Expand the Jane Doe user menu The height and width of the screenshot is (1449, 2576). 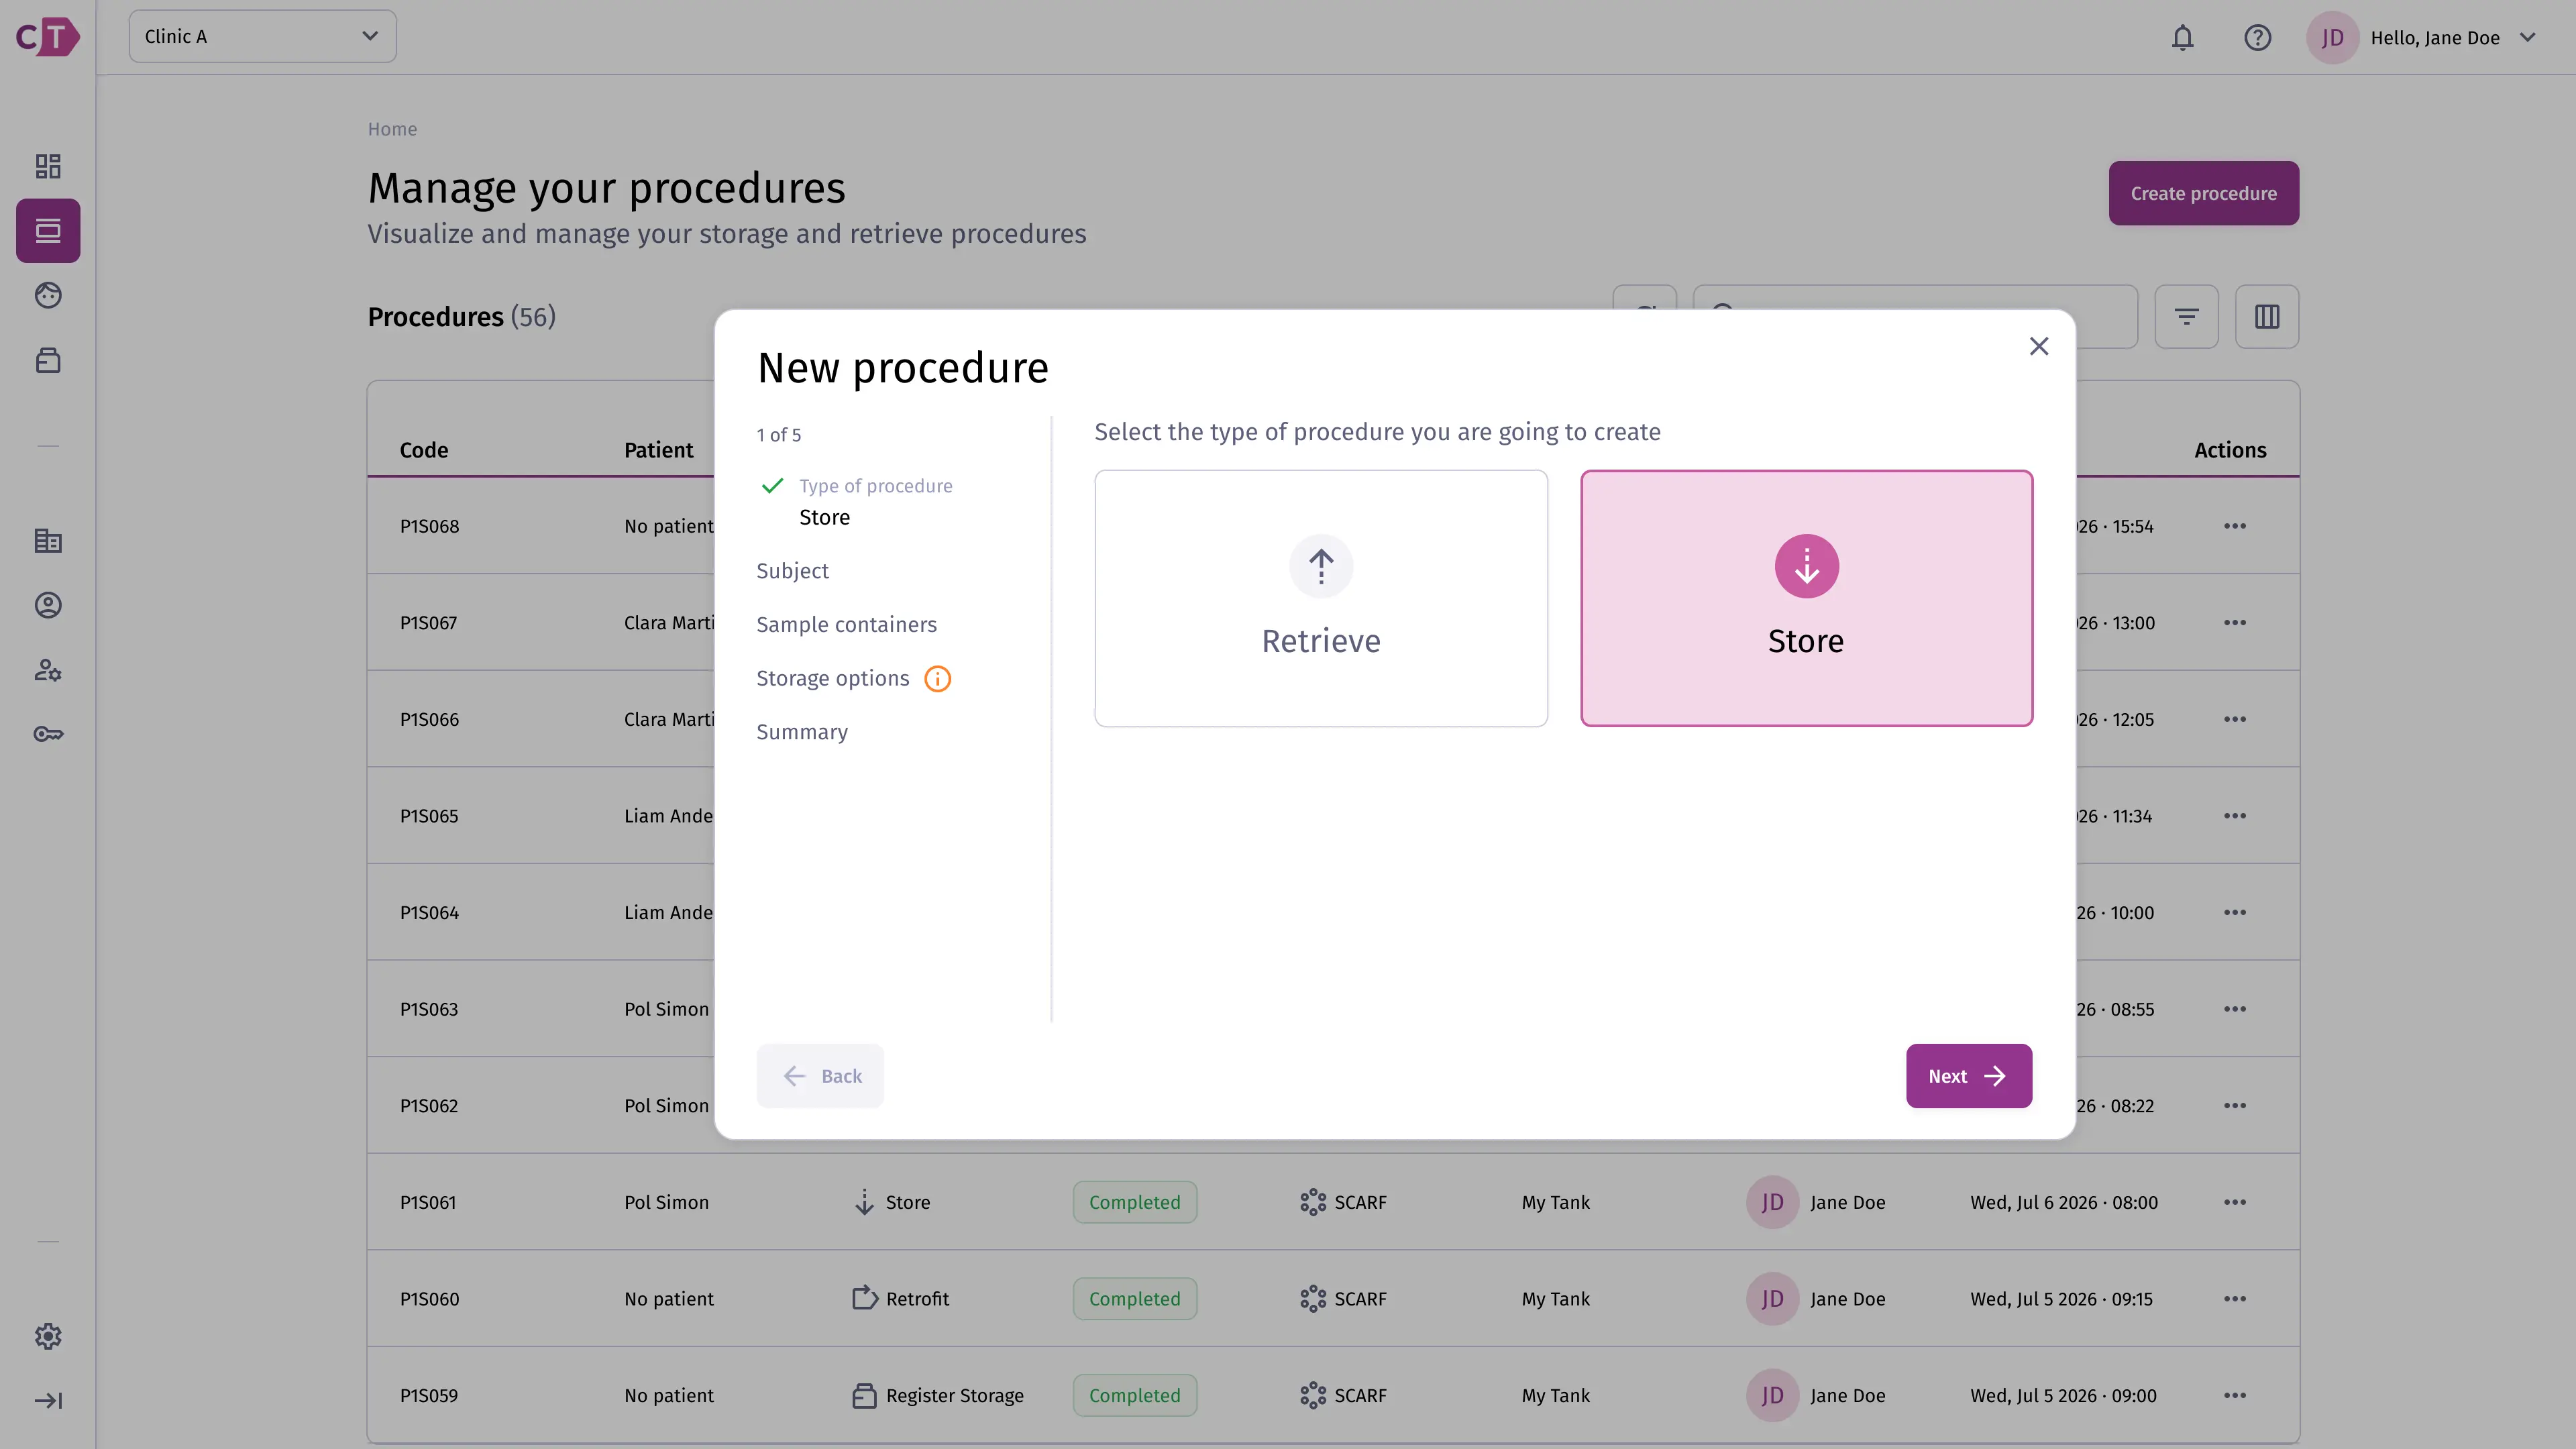pyautogui.click(x=2527, y=38)
